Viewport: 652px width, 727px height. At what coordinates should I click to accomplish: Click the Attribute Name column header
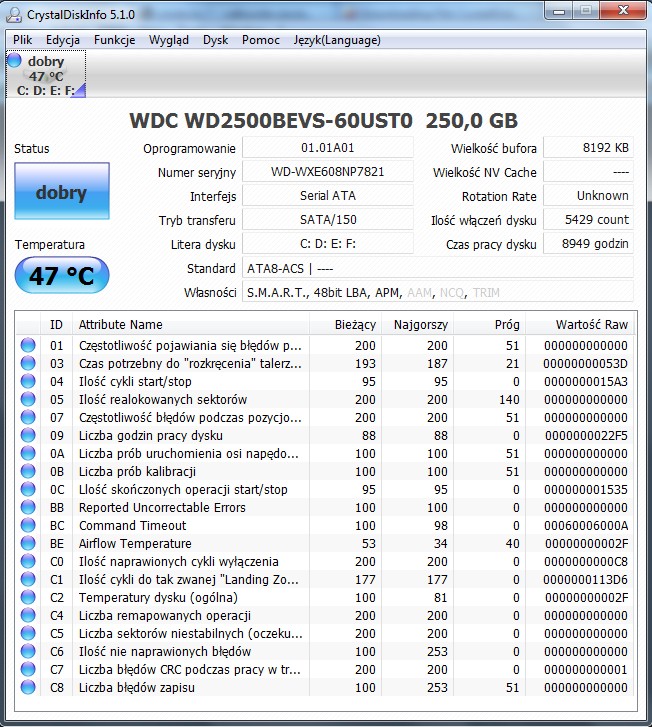coord(191,325)
